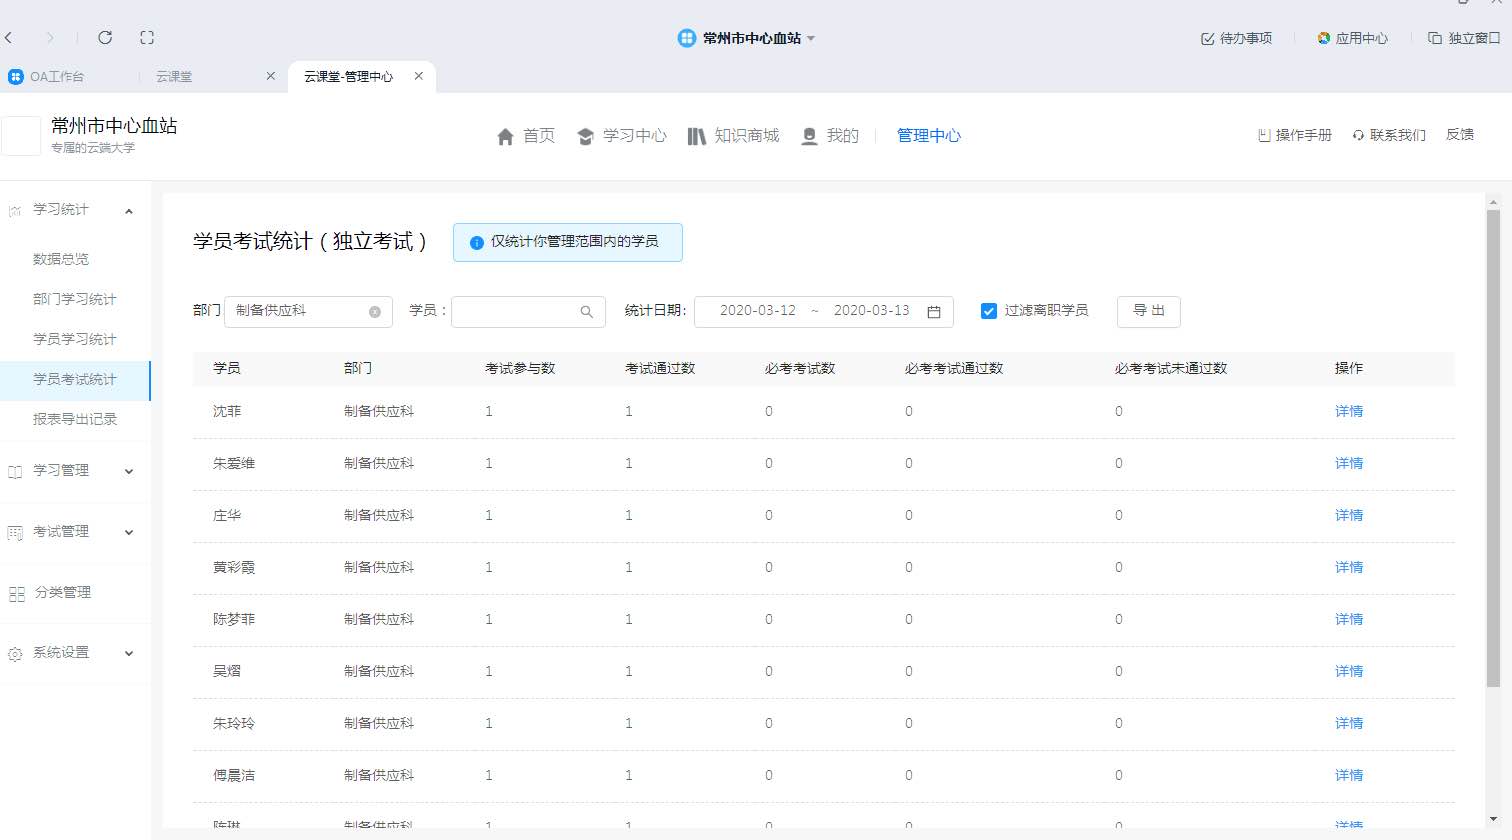Close the 云课堂 tab
The image size is (1512, 840).
pos(270,76)
